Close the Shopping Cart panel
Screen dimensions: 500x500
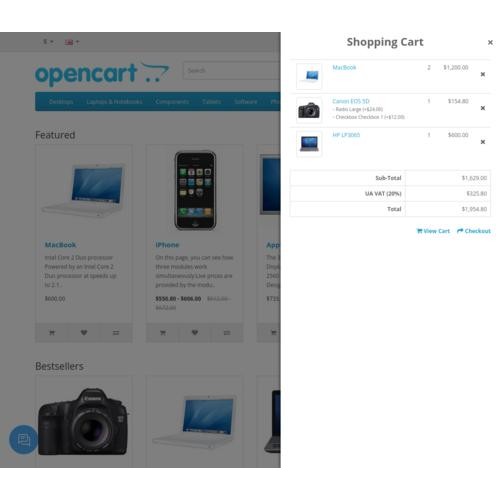(490, 42)
